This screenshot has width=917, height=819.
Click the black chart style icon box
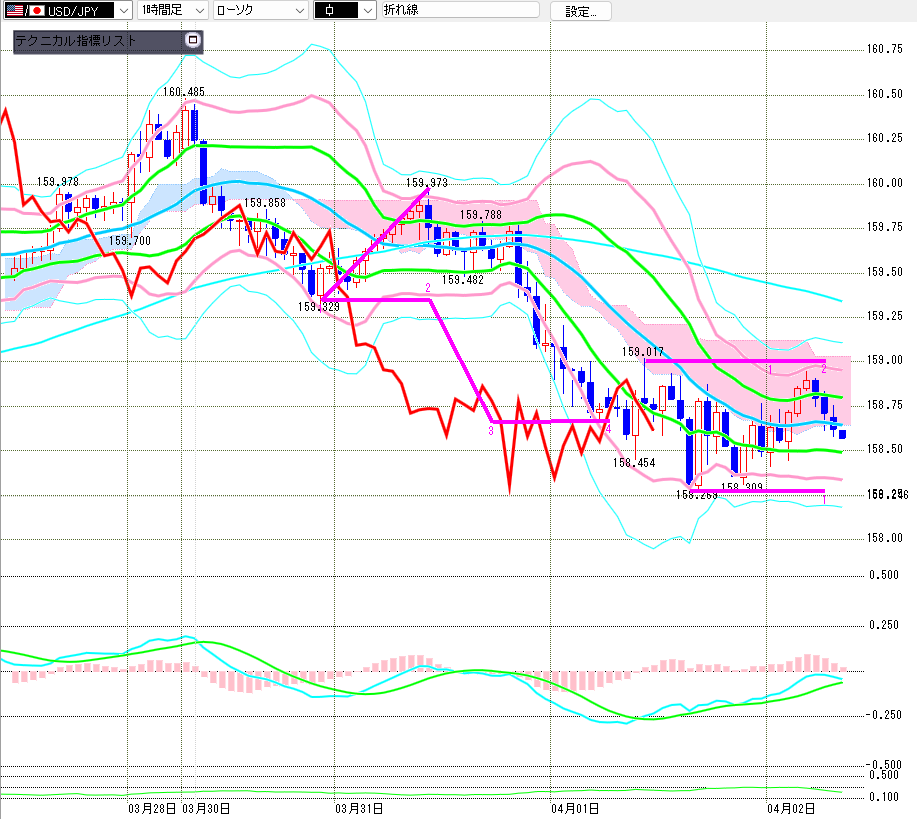tap(335, 10)
